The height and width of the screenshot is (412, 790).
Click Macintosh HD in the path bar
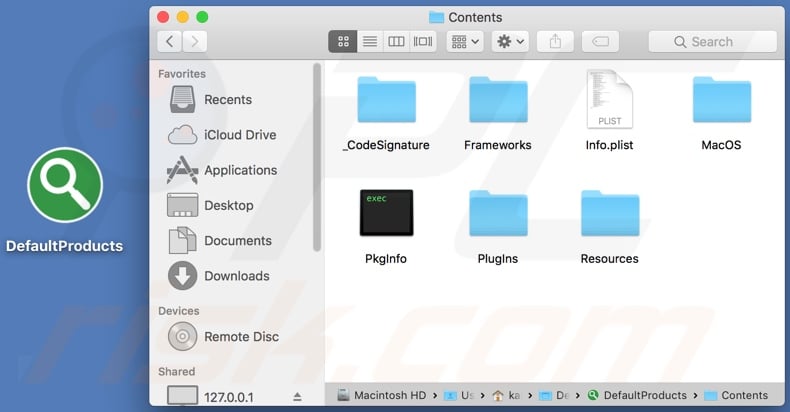(382, 395)
